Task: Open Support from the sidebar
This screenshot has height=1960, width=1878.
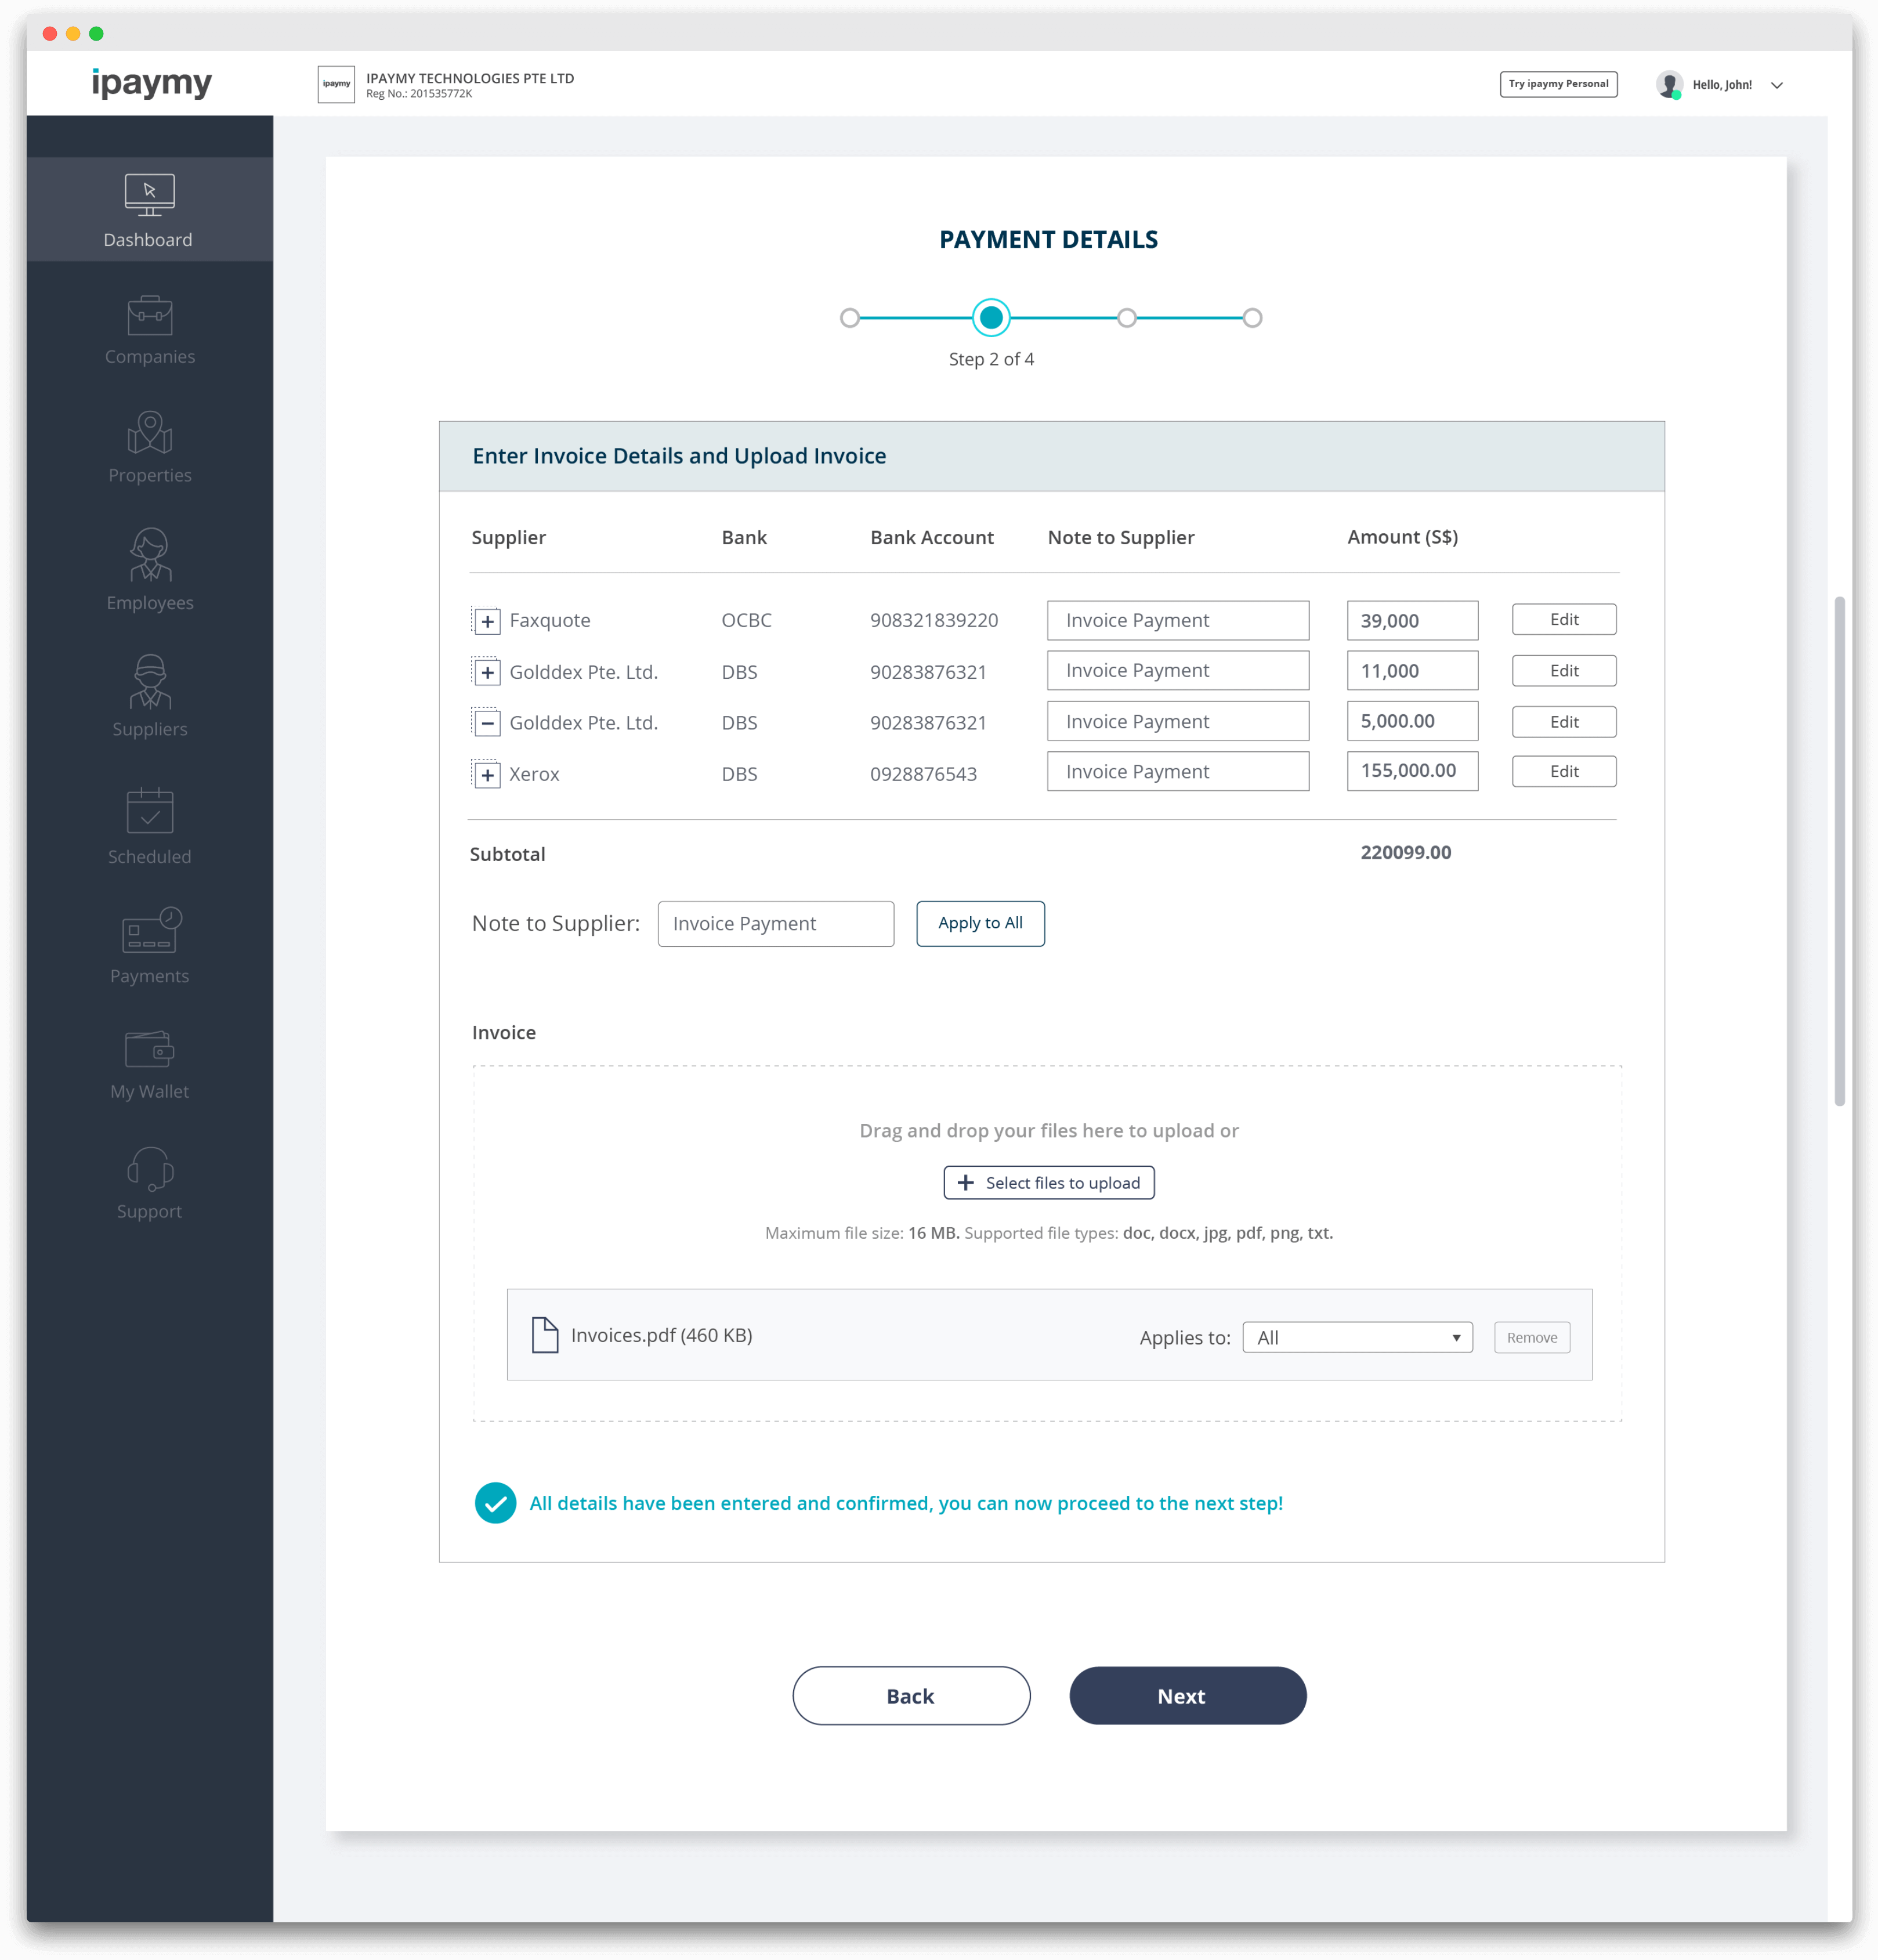Action: tap(149, 1180)
